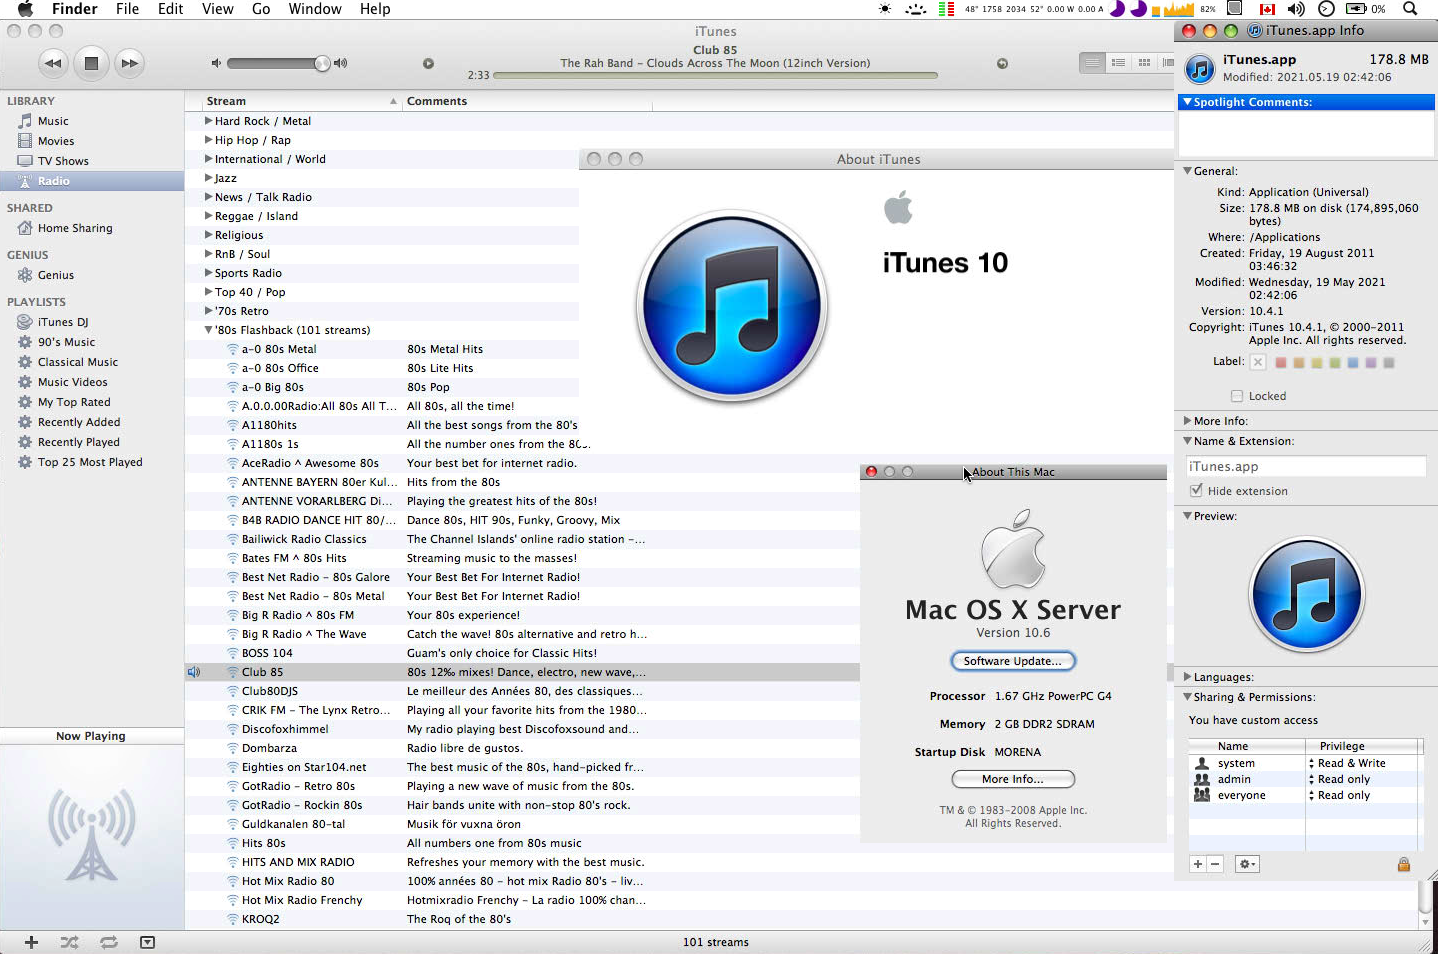This screenshot has width=1438, height=954.
Task: Collapse the '80s Flashback stream list
Action: (x=208, y=330)
